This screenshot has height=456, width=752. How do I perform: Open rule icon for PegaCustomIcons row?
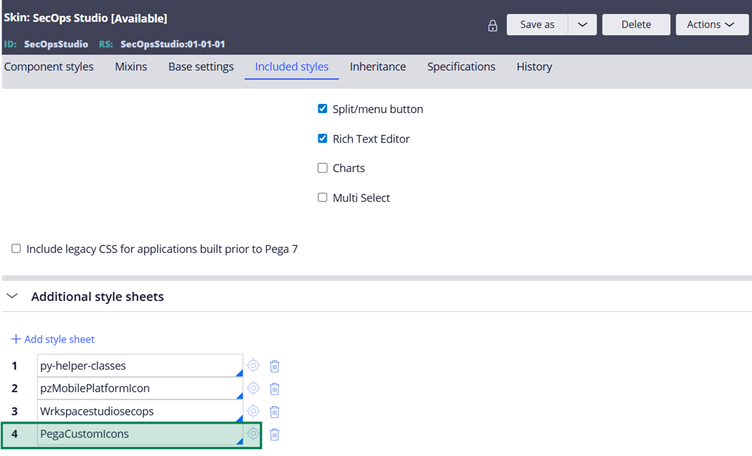[x=253, y=434]
